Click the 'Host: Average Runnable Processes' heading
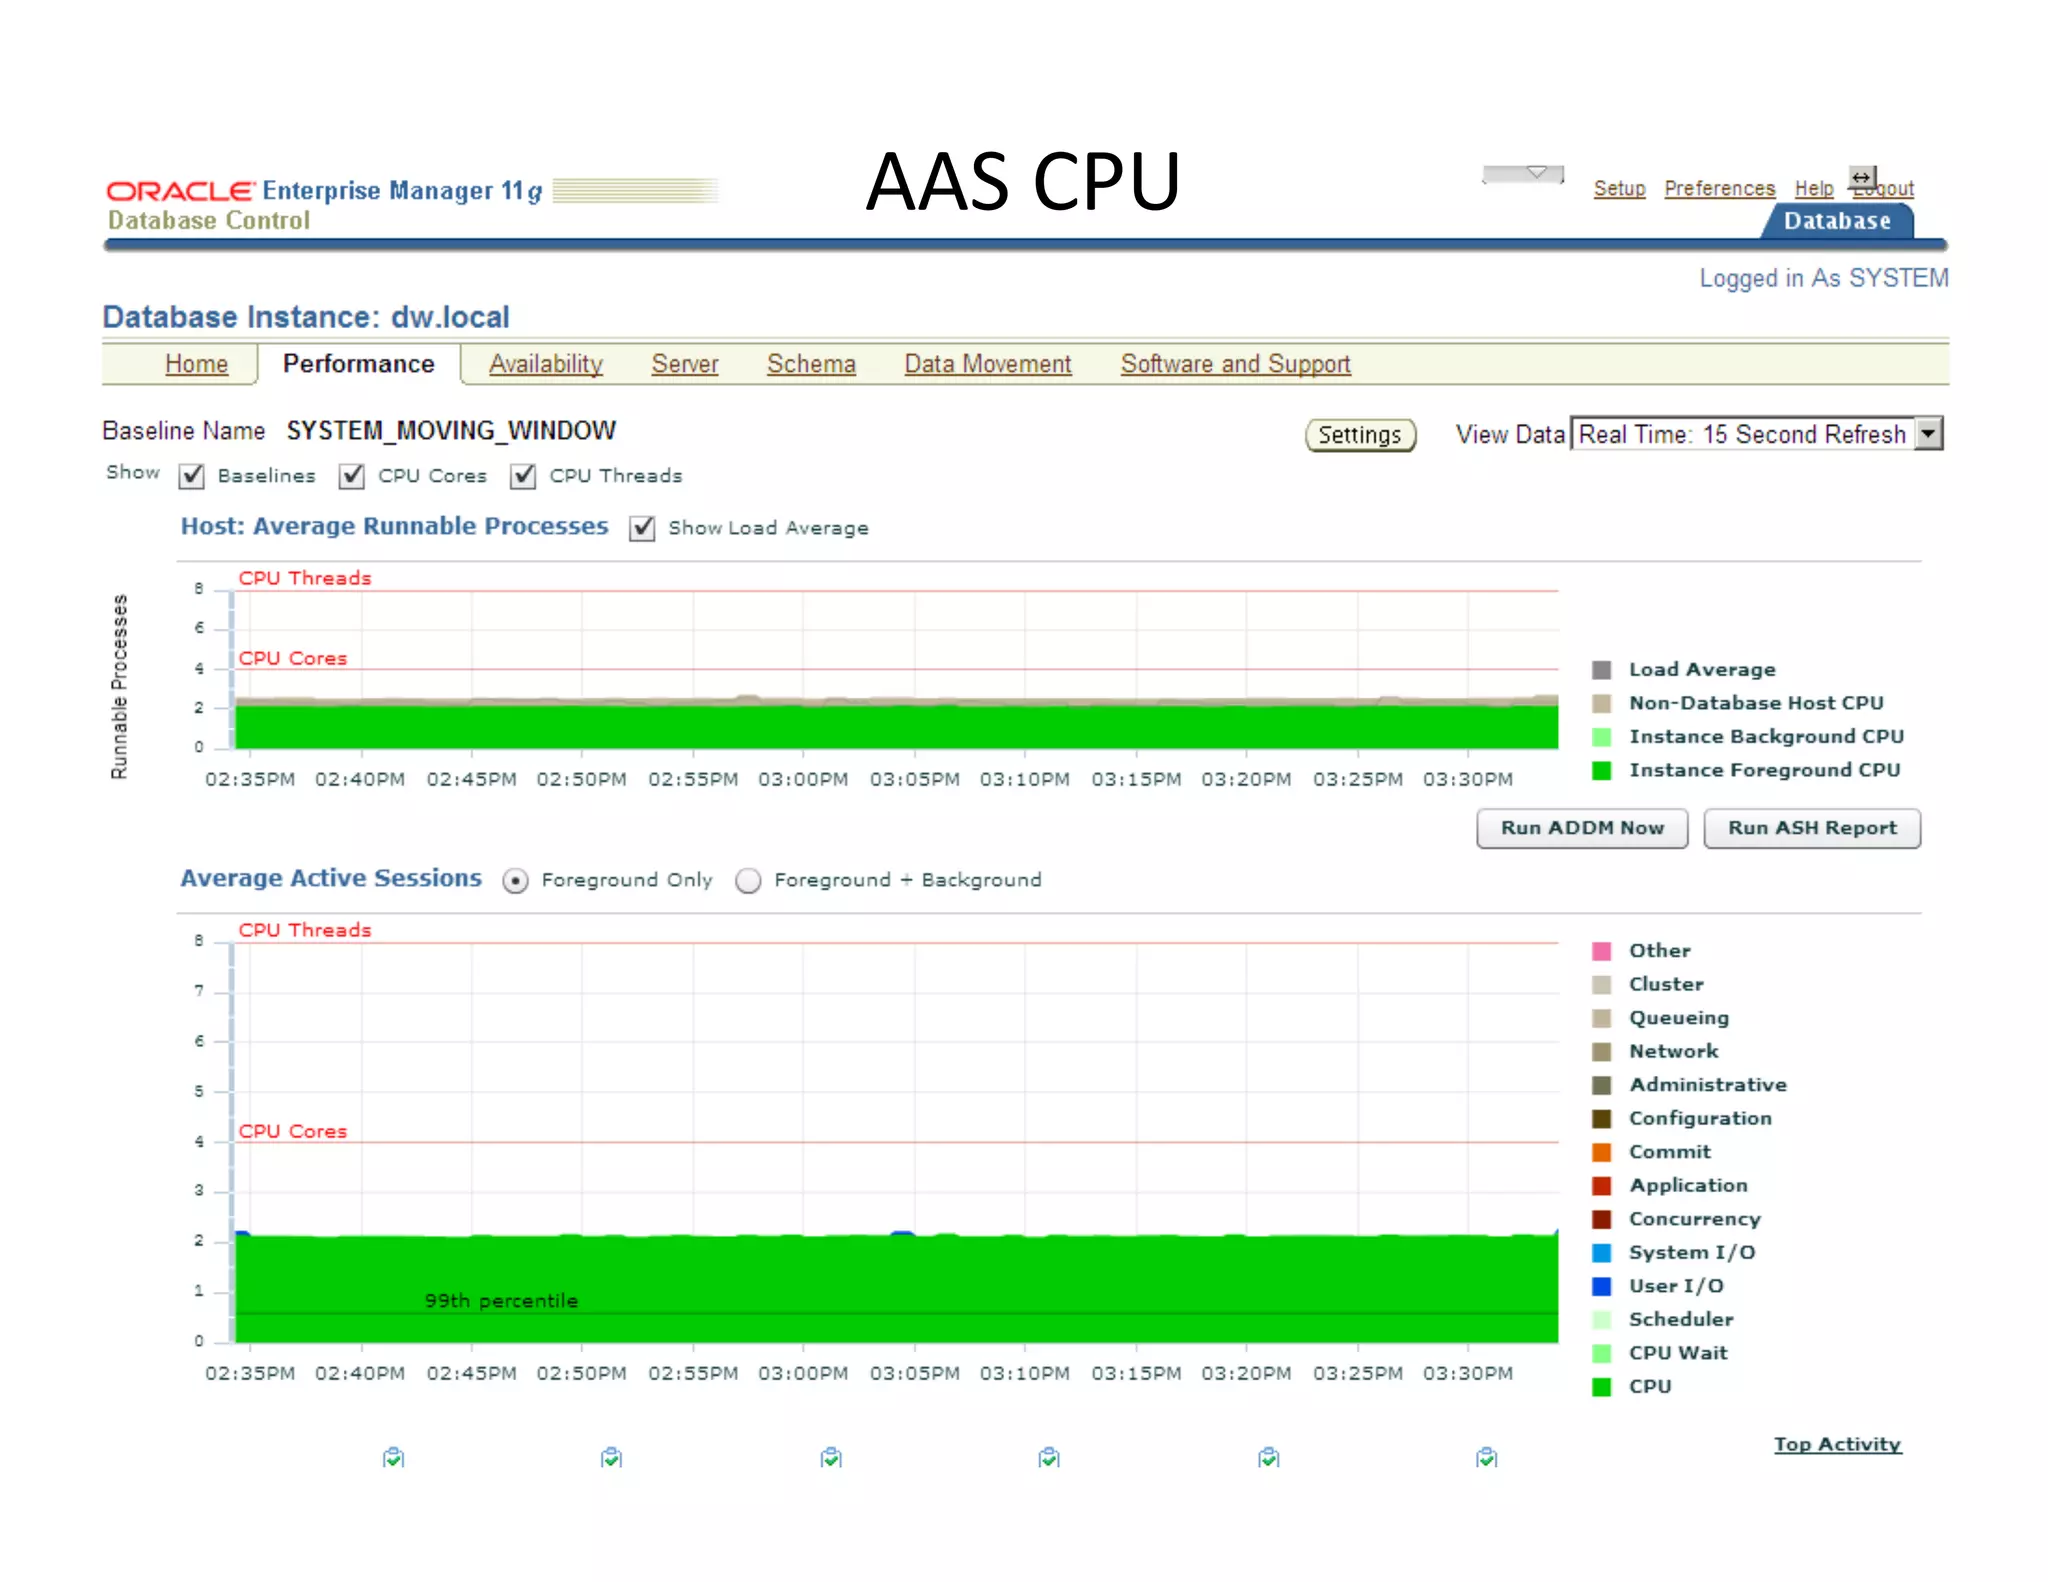This screenshot has height=1582, width=2048. tap(394, 526)
